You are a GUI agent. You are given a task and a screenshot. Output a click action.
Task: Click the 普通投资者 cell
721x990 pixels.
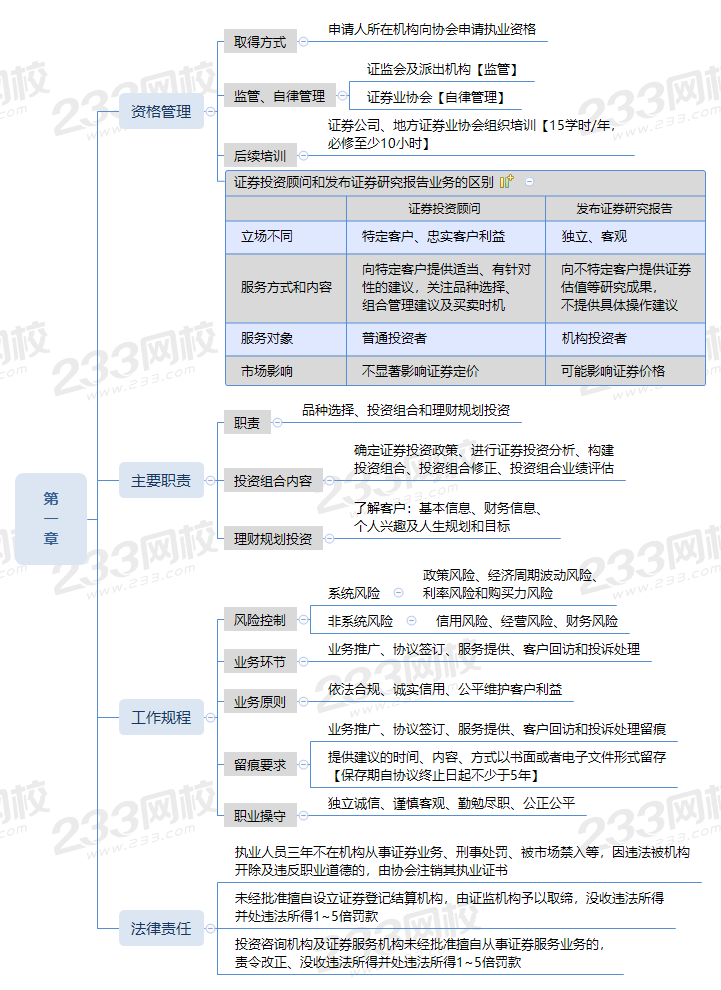[x=446, y=338]
